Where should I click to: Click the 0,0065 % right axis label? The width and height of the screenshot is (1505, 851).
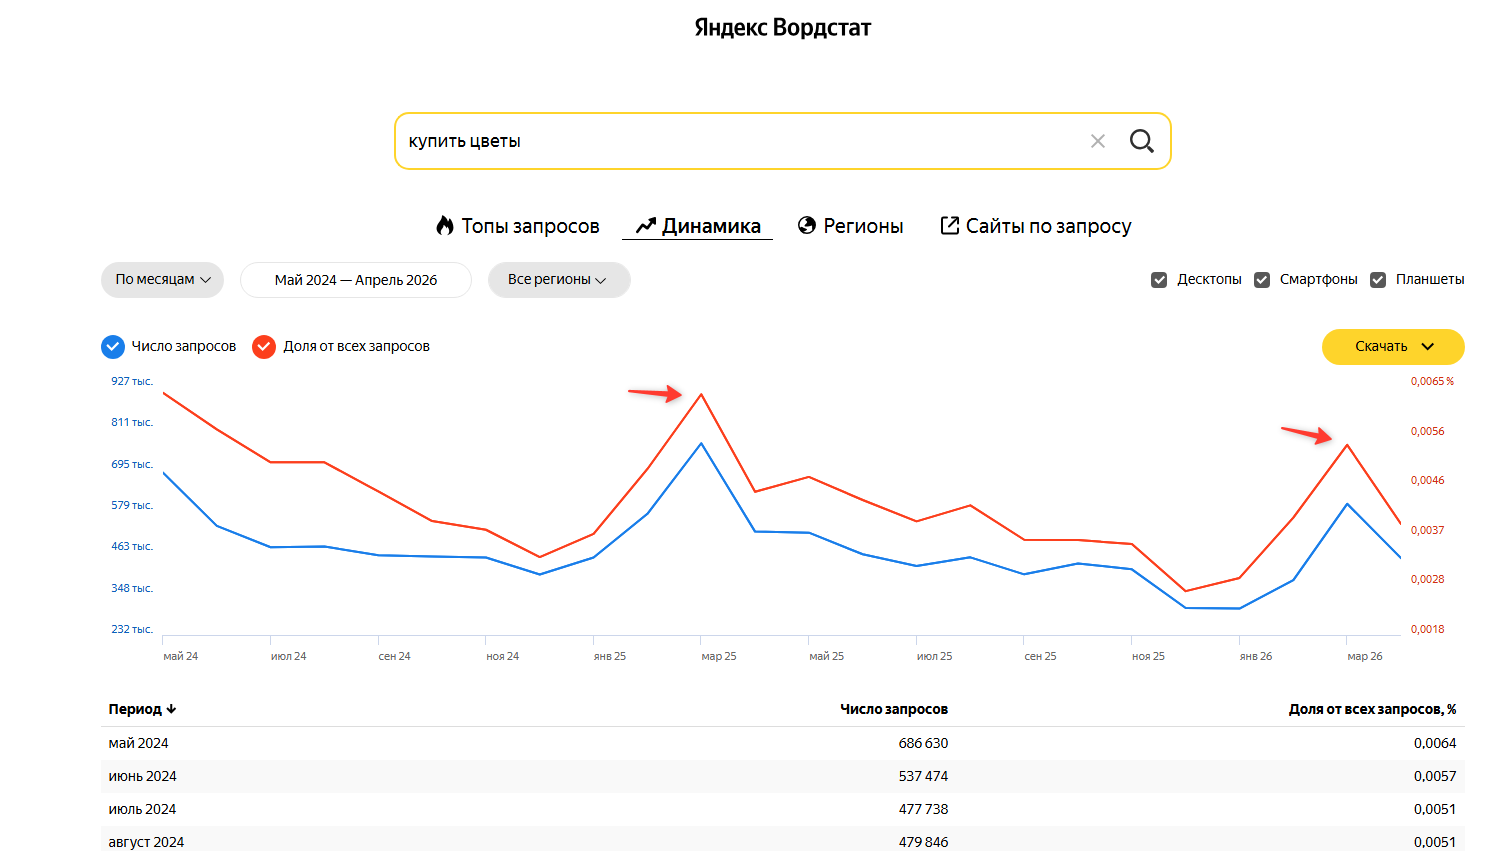click(x=1432, y=381)
